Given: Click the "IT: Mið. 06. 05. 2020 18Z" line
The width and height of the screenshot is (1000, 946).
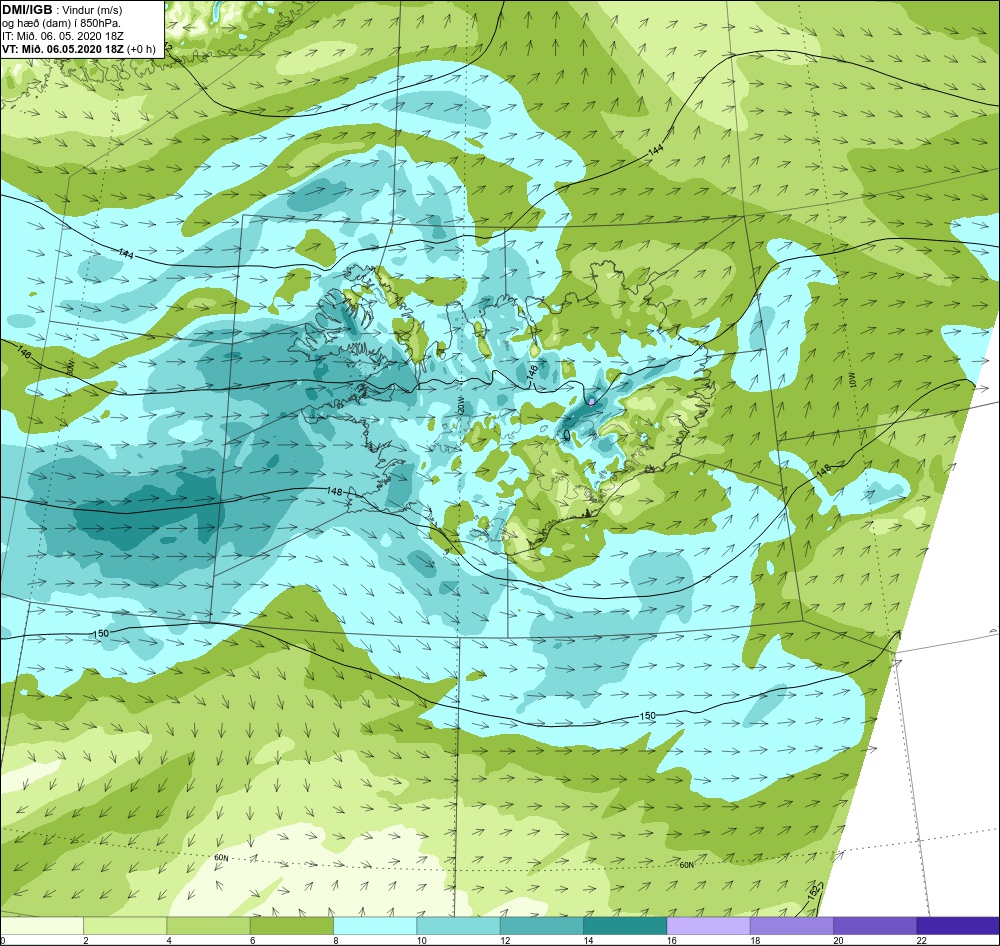Looking at the screenshot, I should tap(62, 36).
